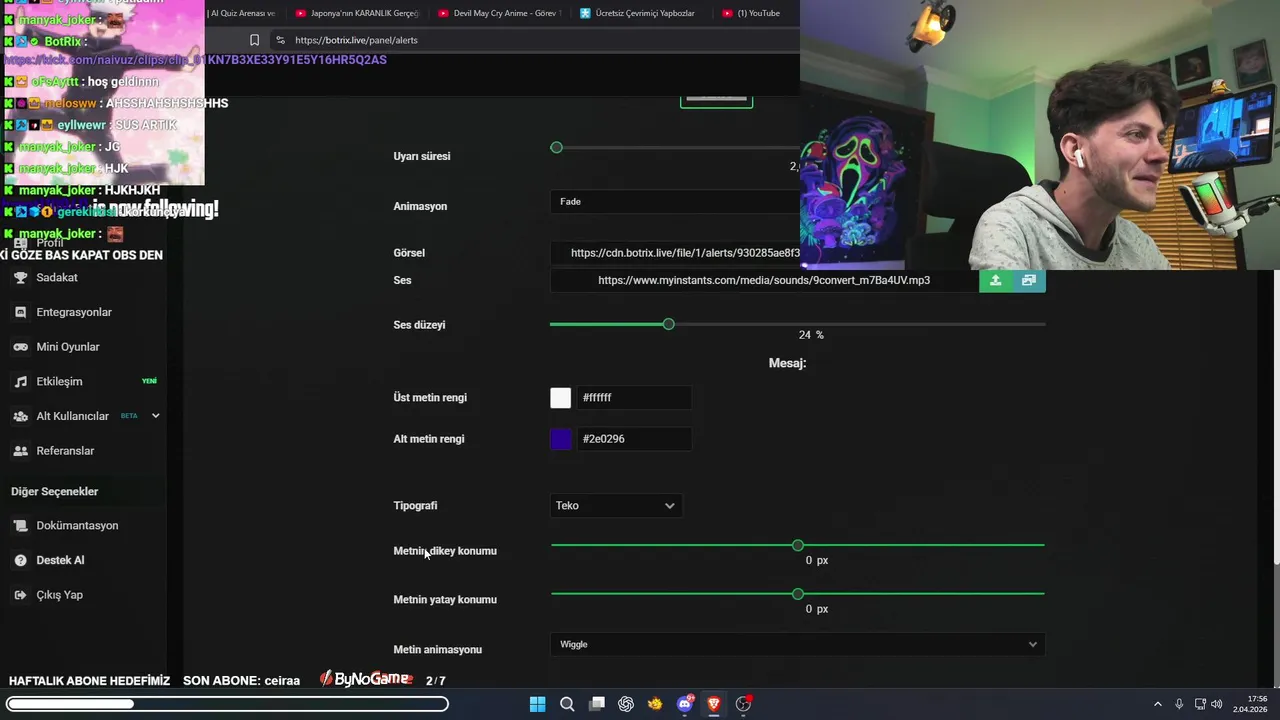Viewport: 1280px width, 720px height.
Task: Click the Uyarı süresi slider handle
Action: pos(557,148)
